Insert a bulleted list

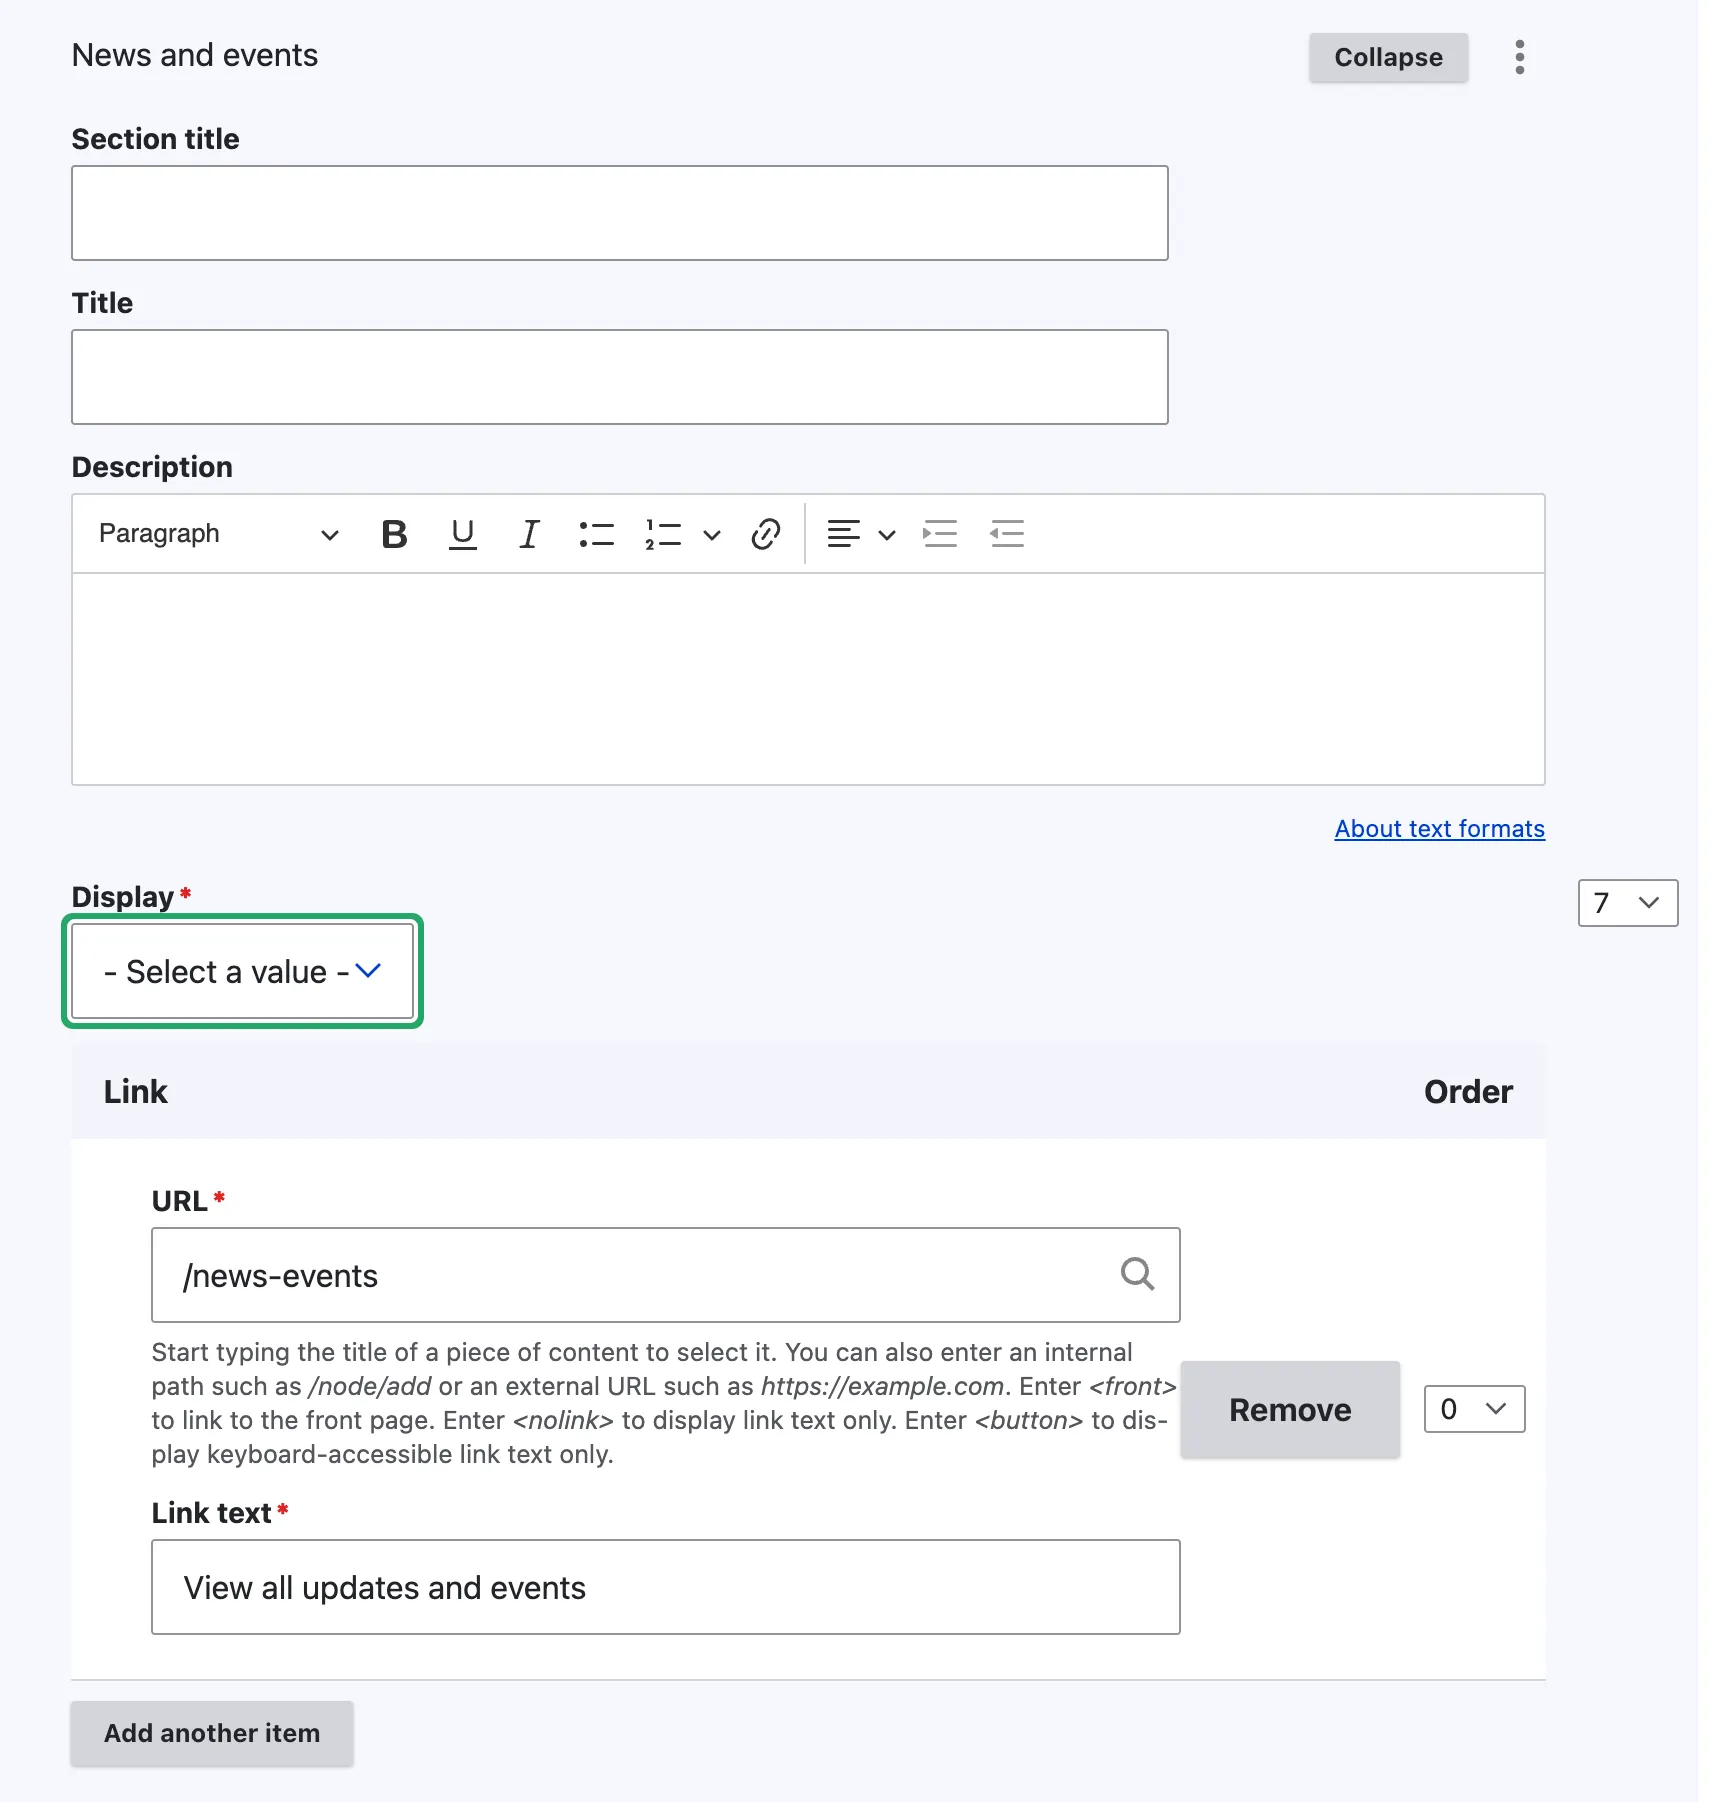click(x=596, y=534)
